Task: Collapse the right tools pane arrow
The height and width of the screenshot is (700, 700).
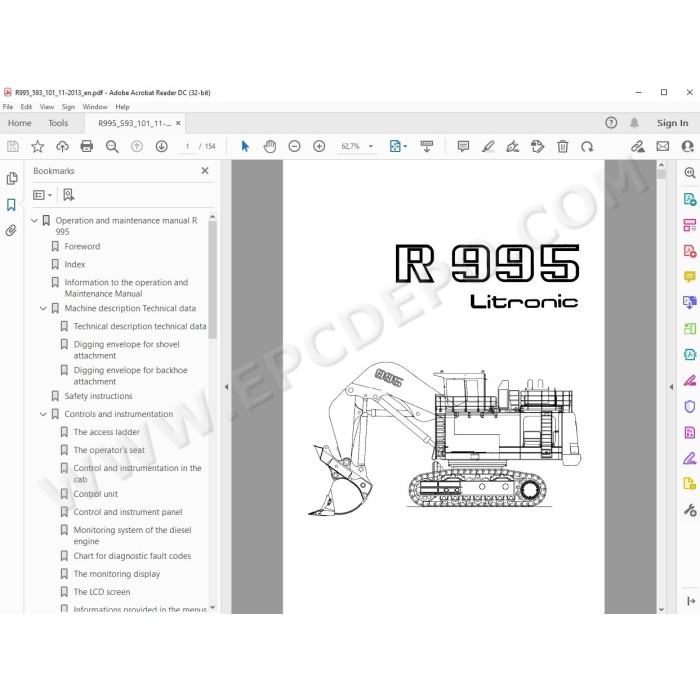Action: (671, 387)
